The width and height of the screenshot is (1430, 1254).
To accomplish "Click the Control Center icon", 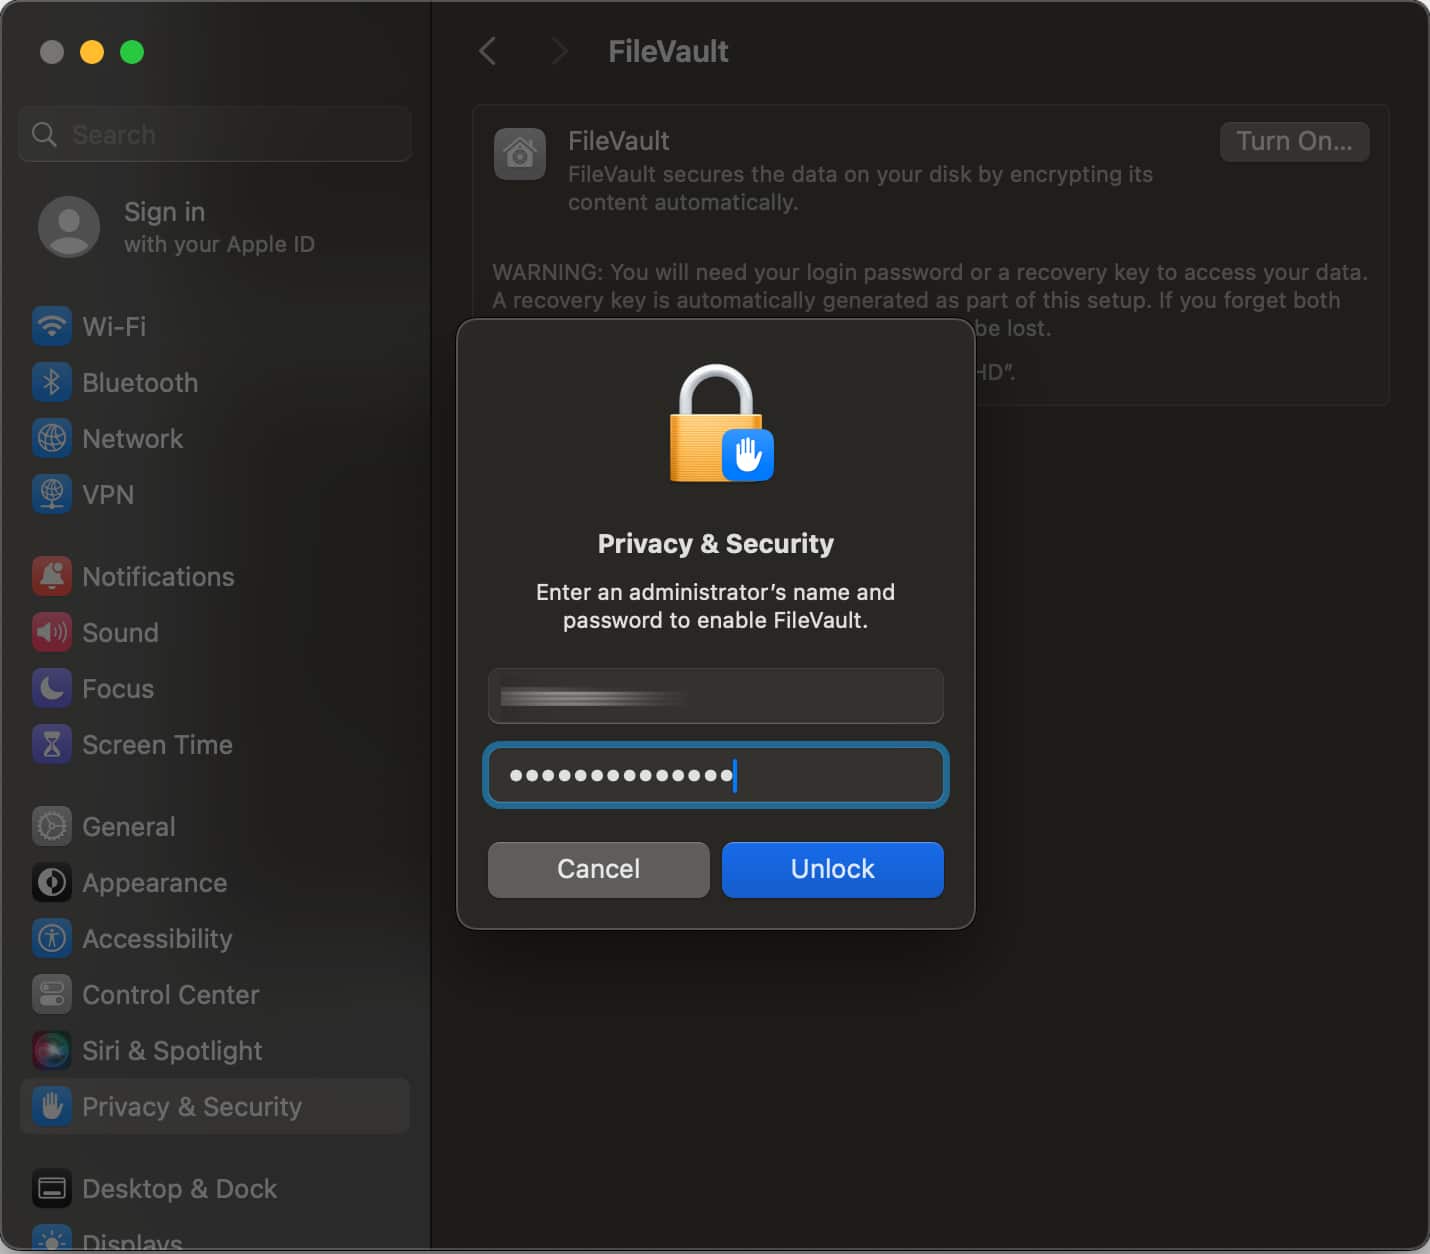I will click(x=52, y=994).
